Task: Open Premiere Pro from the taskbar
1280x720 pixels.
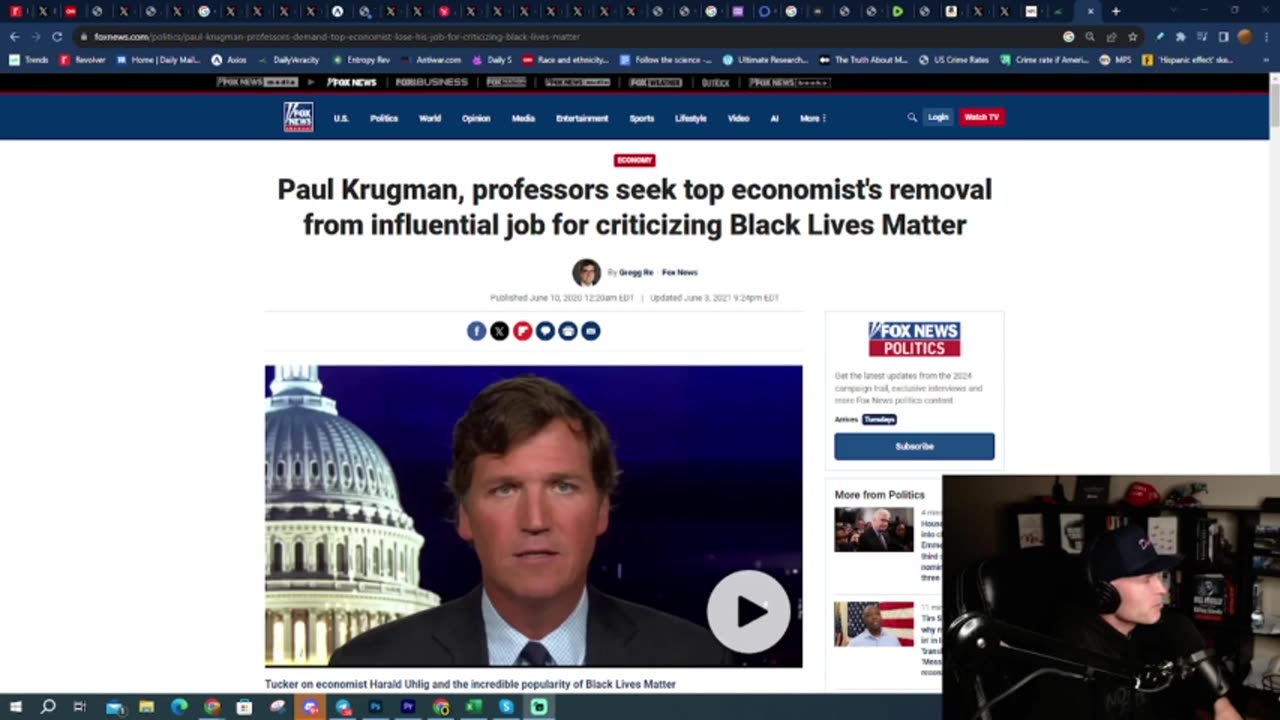Action: pos(408,707)
